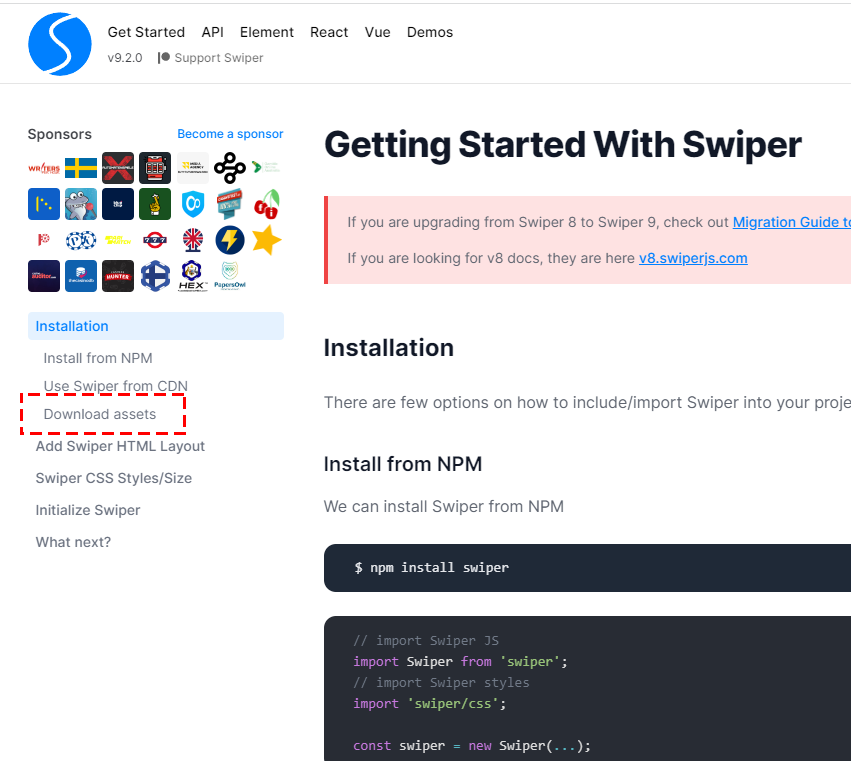Click the Getting Started With Swiper heading
The image size is (851, 761).
click(563, 145)
